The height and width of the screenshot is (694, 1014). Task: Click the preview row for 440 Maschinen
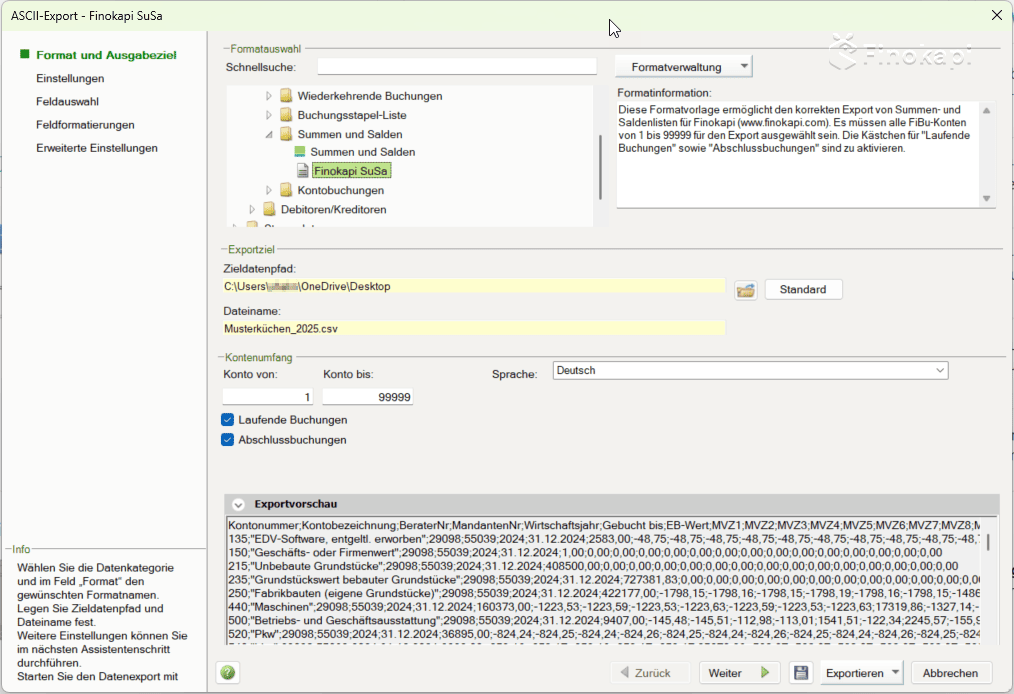coord(604,607)
